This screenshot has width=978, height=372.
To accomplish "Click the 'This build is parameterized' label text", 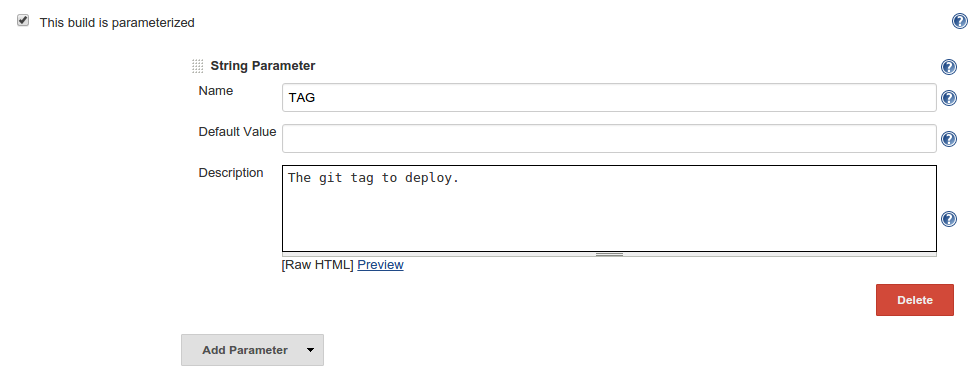I will click(x=117, y=22).
